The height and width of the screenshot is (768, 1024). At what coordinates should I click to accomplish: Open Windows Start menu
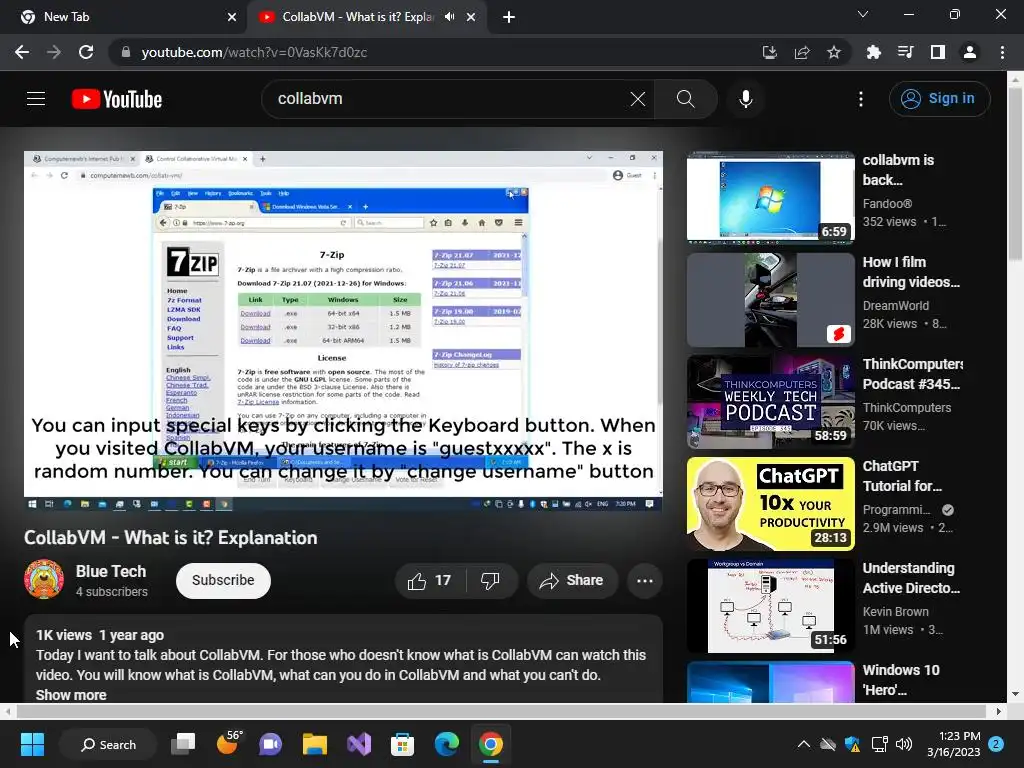(x=32, y=744)
